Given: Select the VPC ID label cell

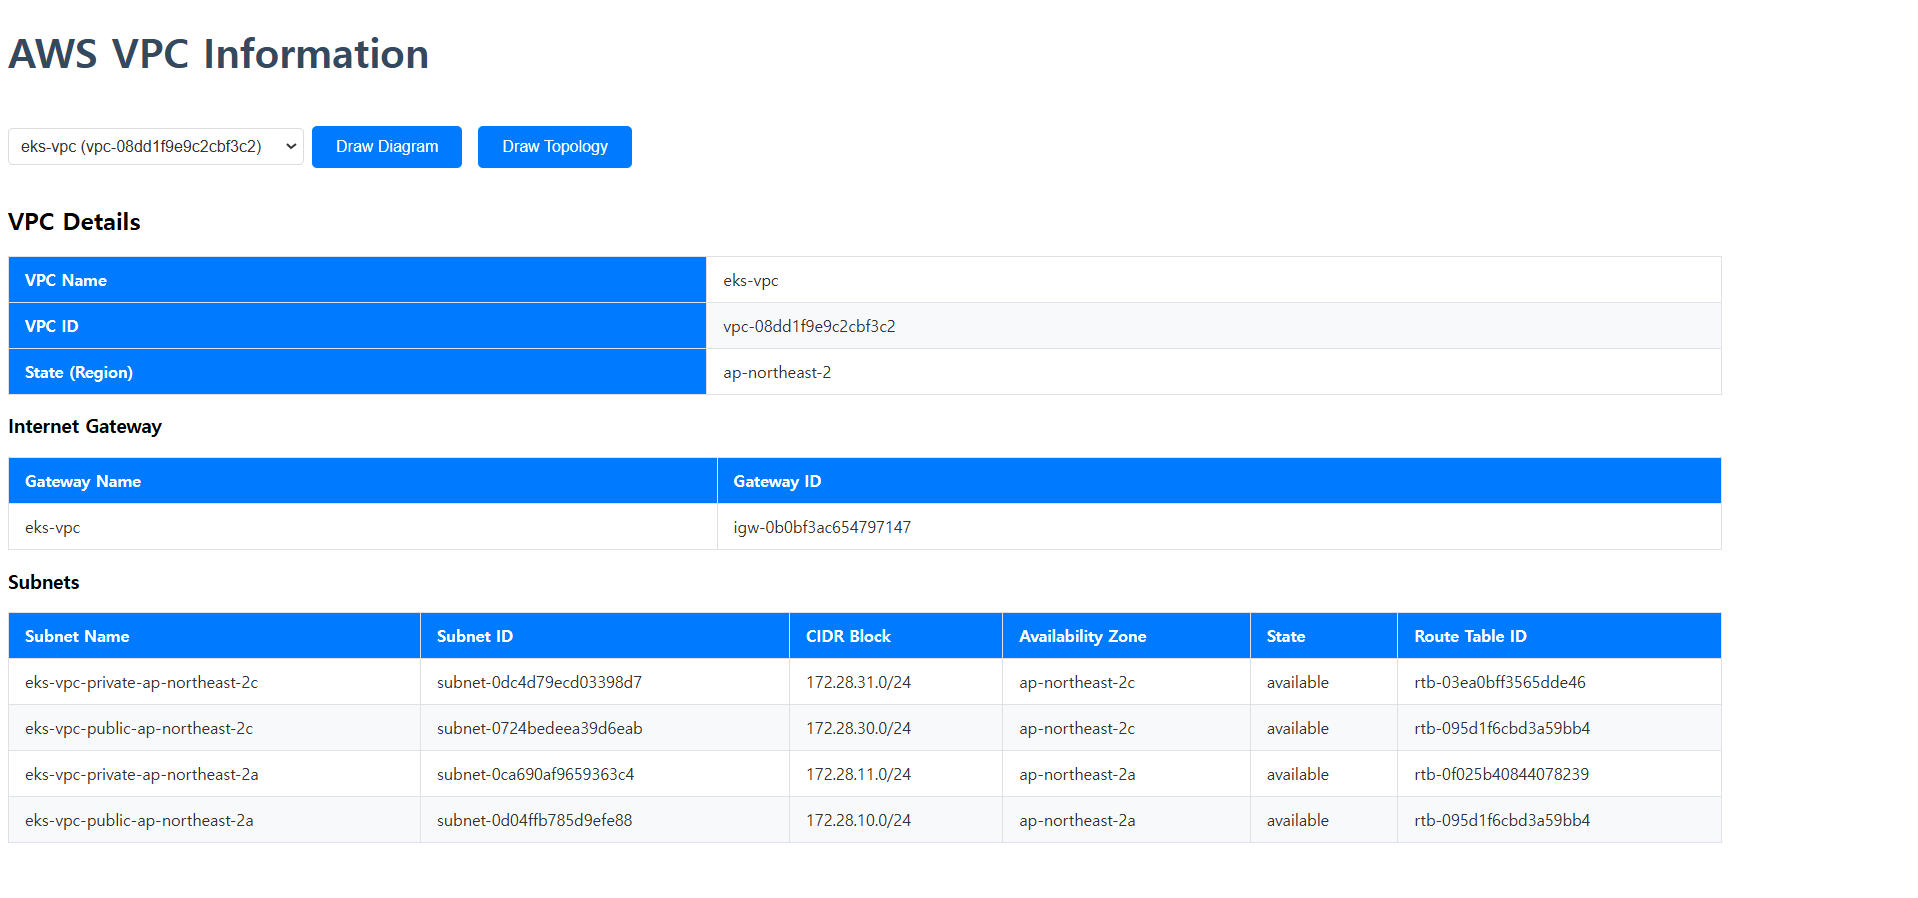Looking at the screenshot, I should click(x=357, y=326).
